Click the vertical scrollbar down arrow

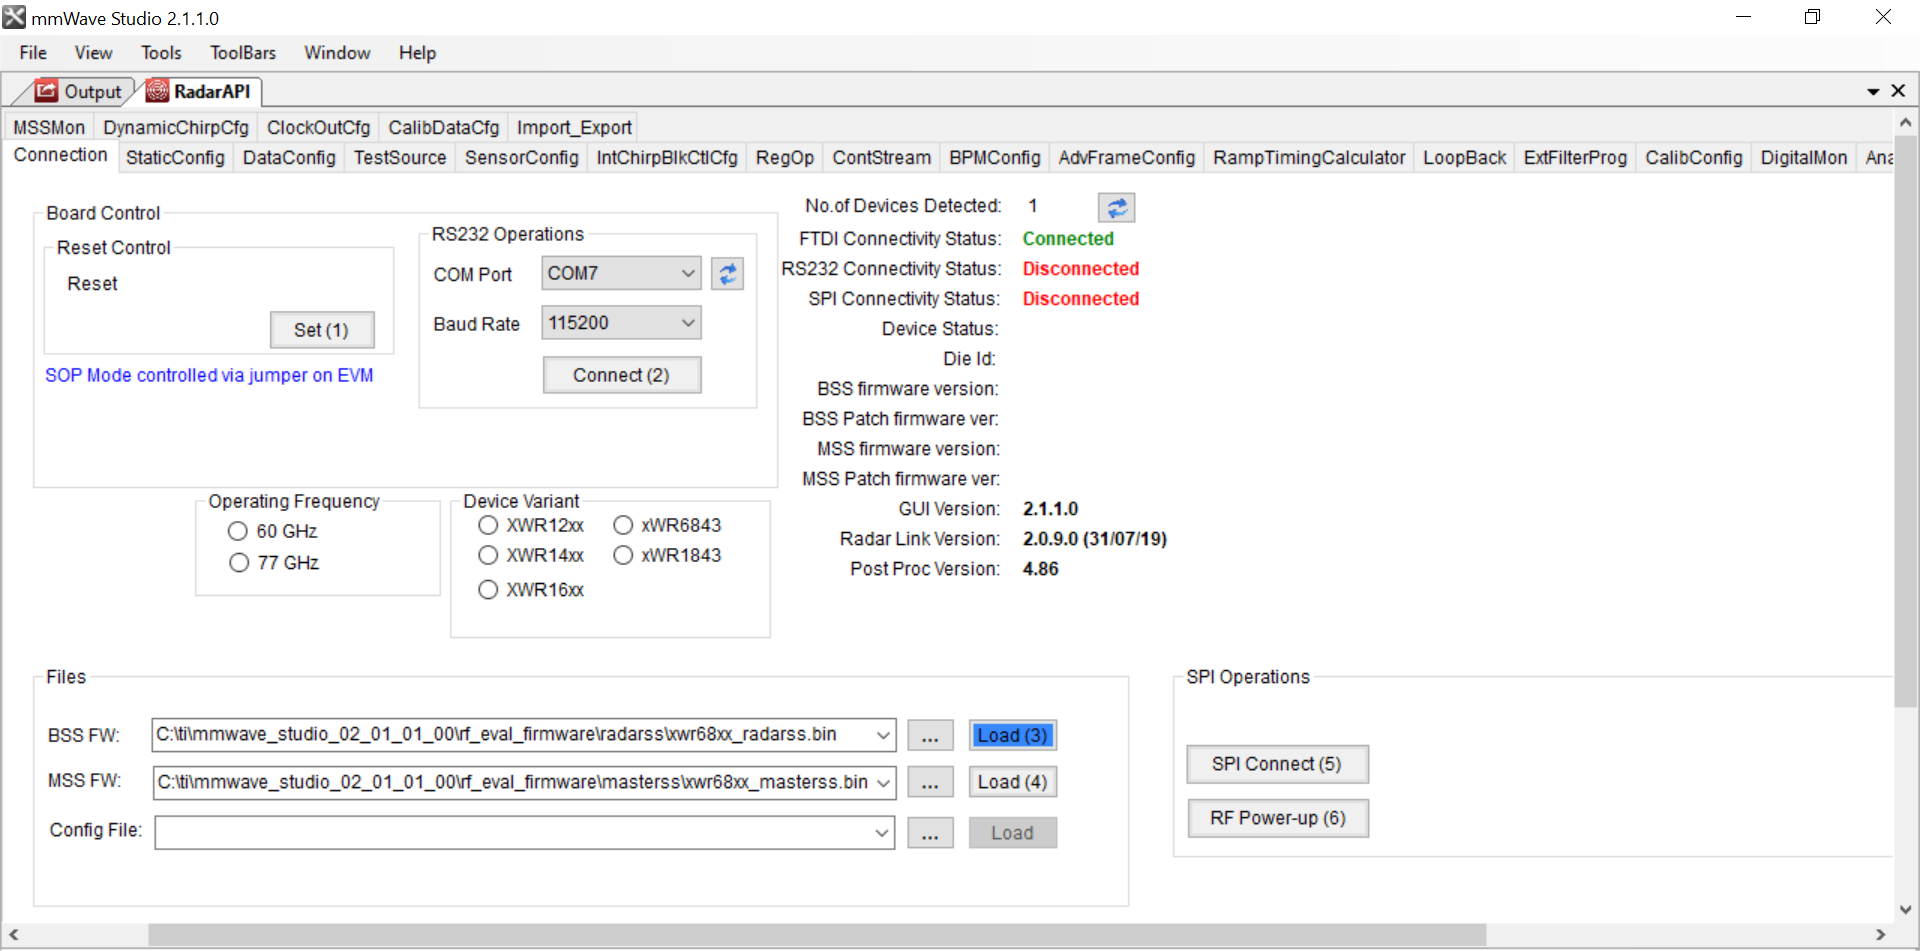point(1905,909)
